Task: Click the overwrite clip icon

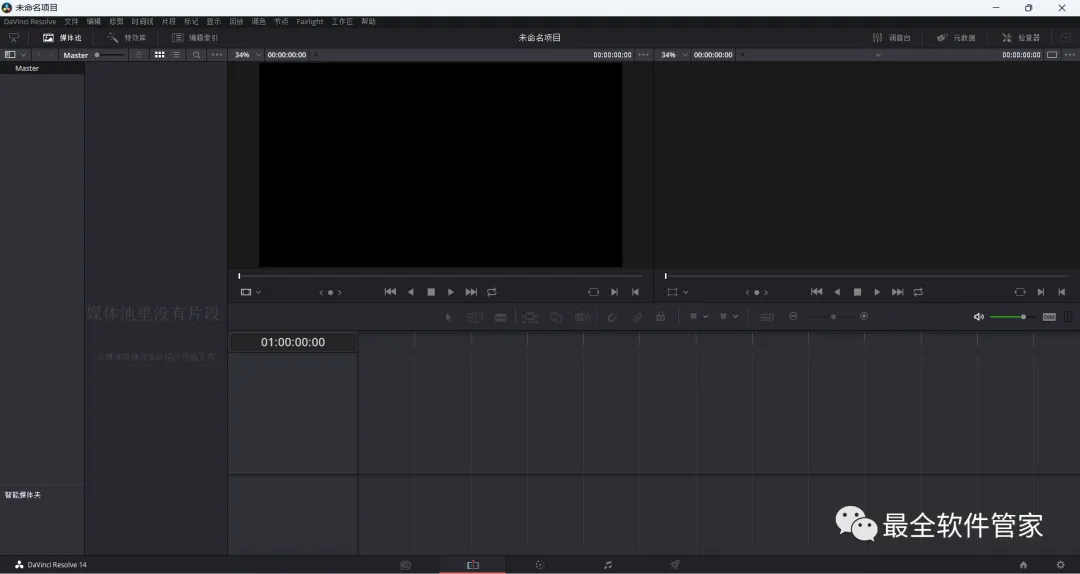Action: (x=556, y=317)
